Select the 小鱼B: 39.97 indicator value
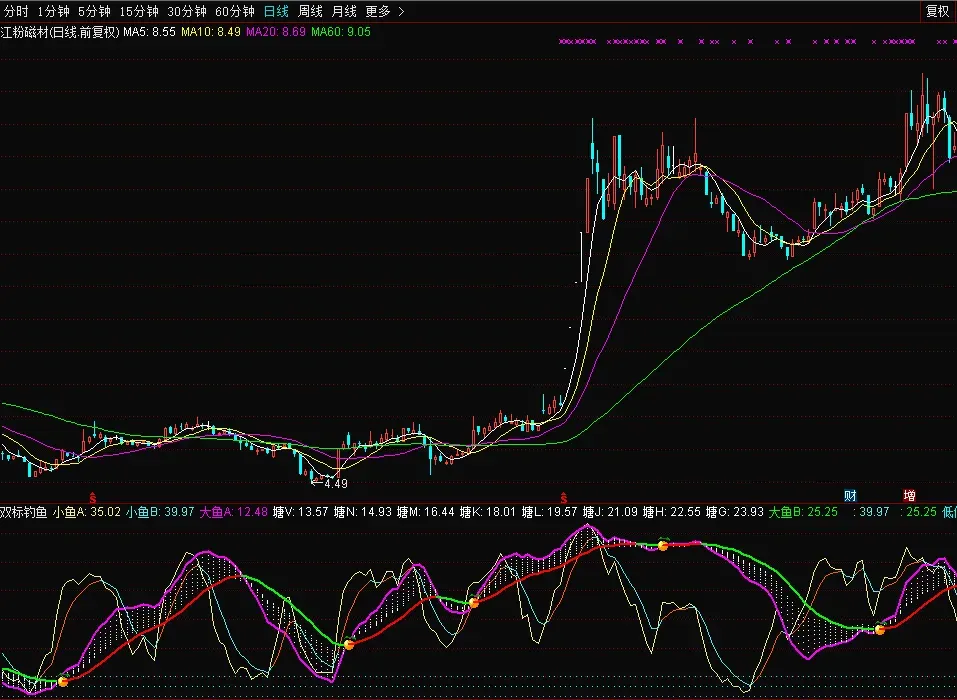This screenshot has width=957, height=700. pos(160,512)
